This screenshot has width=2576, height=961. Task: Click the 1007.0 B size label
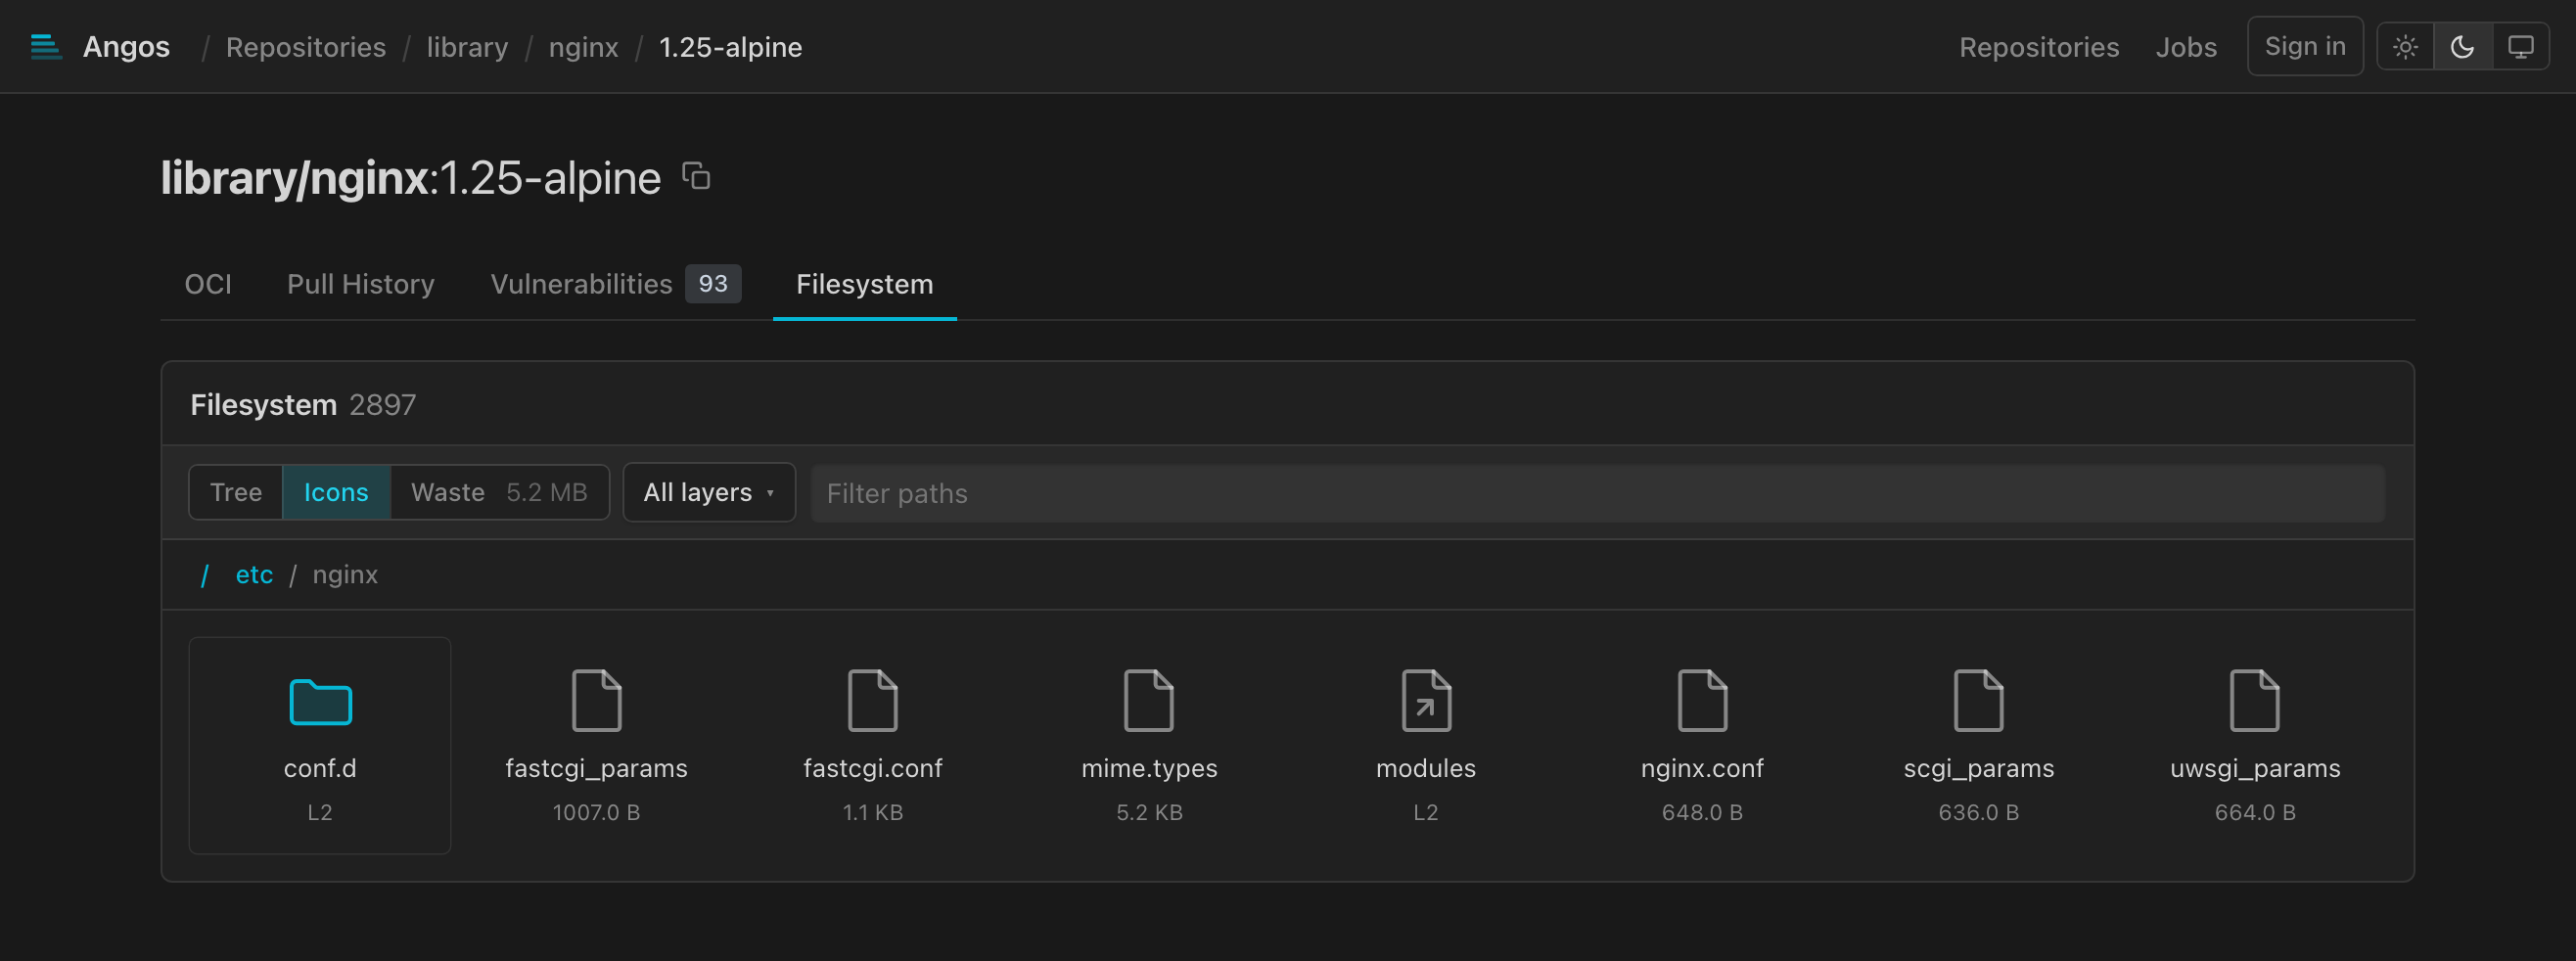(596, 812)
